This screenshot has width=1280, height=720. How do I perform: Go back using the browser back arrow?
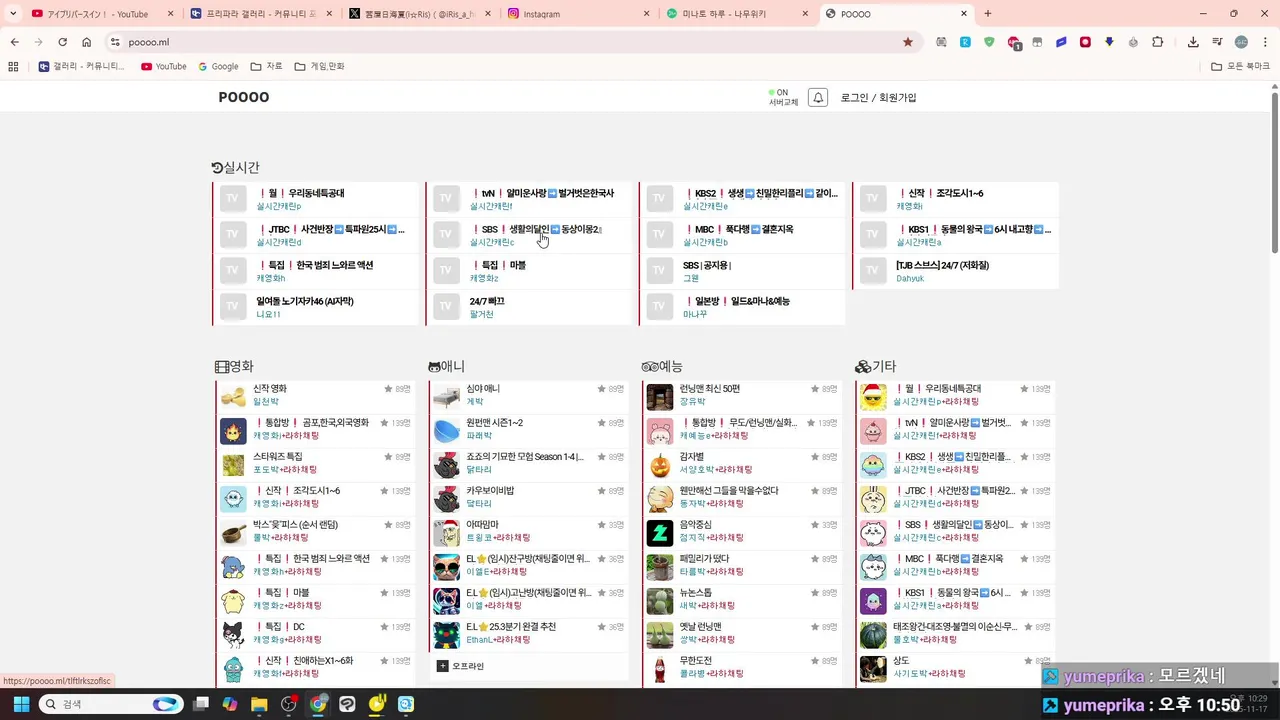click(x=14, y=42)
